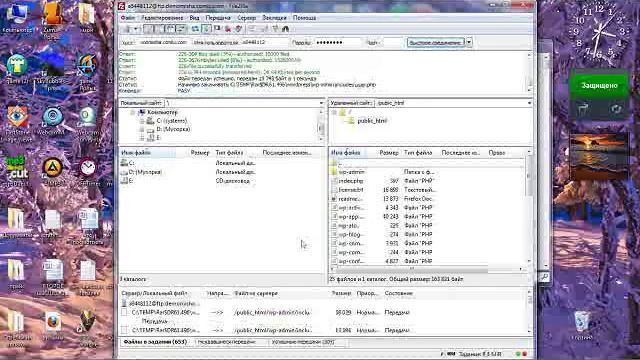The width and height of the screenshot is (640, 360).
Task: Click sunset slideshow gadget thumbnail
Action: point(599,157)
